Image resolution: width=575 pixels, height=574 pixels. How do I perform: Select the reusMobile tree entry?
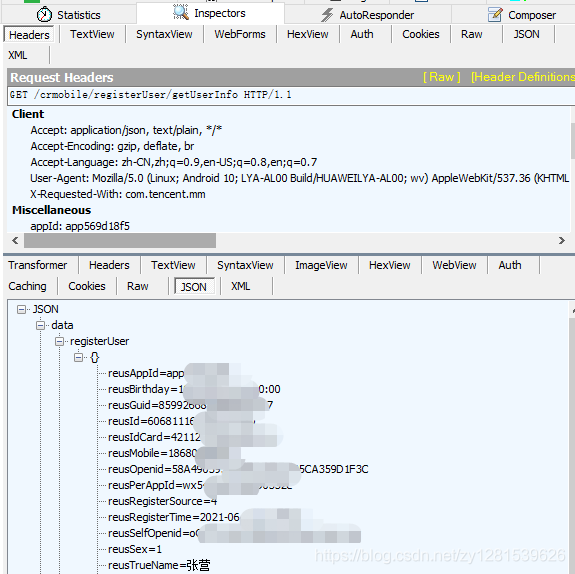tap(153, 453)
